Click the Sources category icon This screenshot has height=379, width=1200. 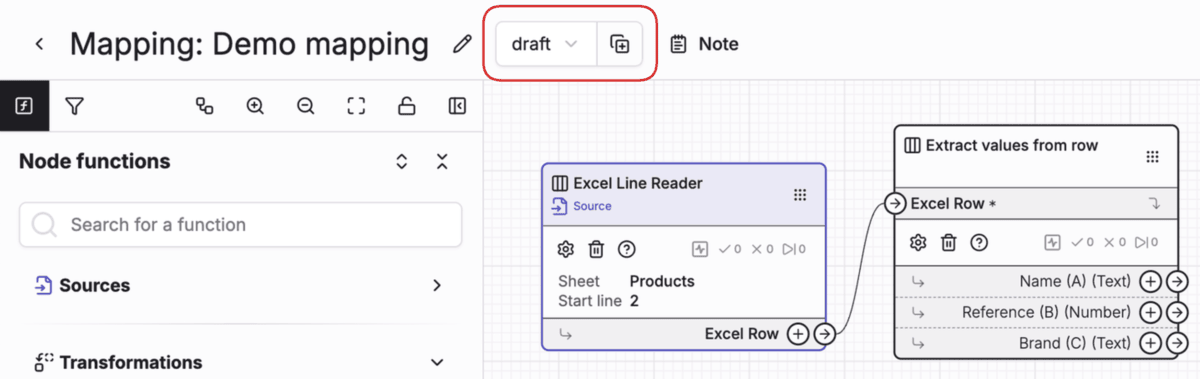43,286
